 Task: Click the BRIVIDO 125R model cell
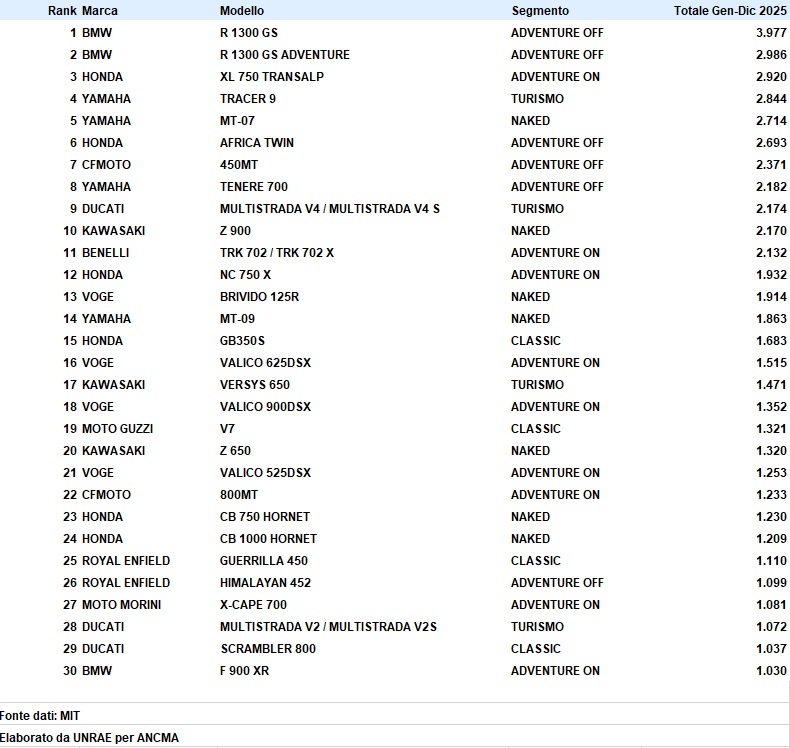click(x=259, y=297)
